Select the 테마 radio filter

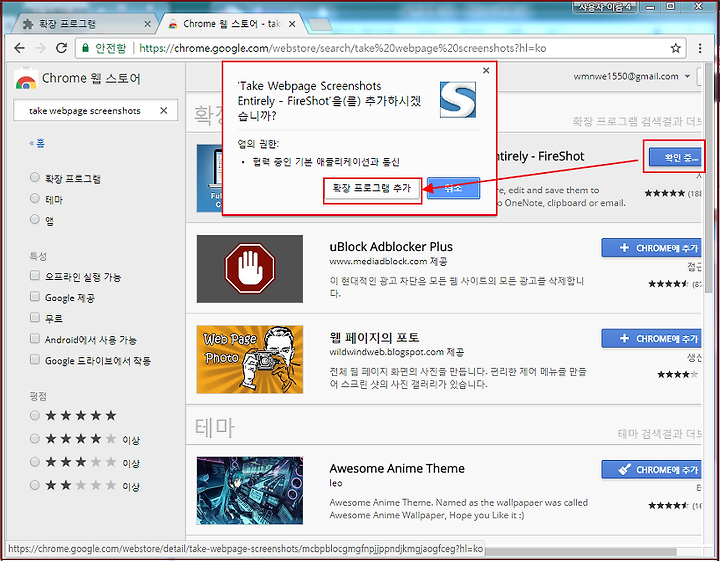(34, 198)
